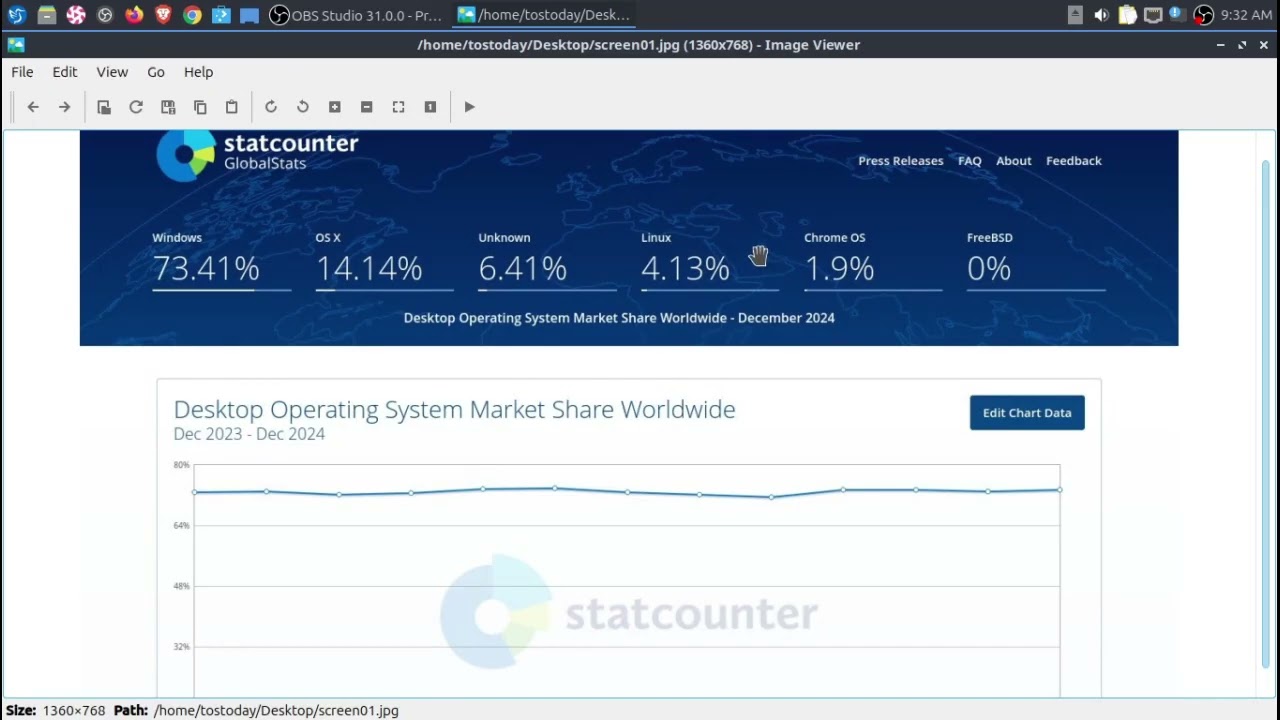Click the 9:32 AM clock
Image resolution: width=1280 pixels, height=720 pixels.
1246,15
